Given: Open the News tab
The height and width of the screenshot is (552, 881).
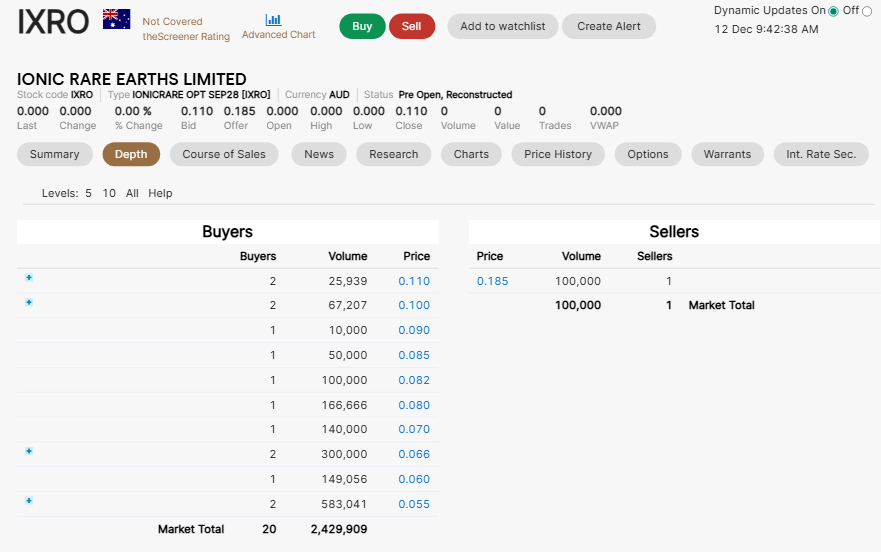Looking at the screenshot, I should 319,154.
